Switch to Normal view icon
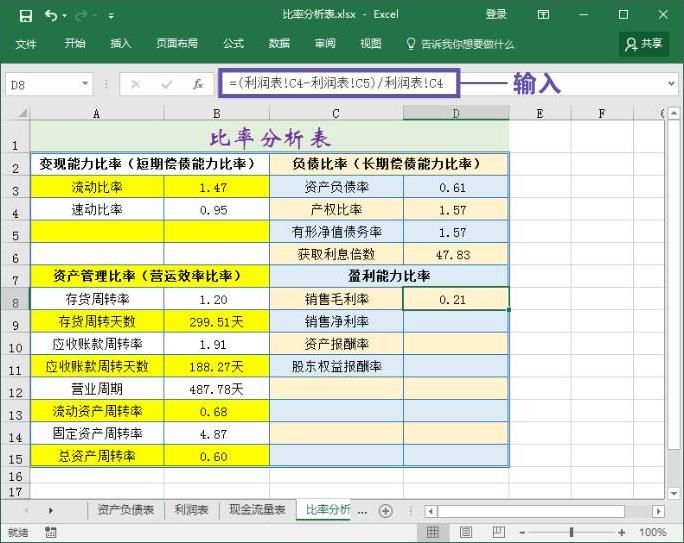The image size is (684, 543). 432,532
